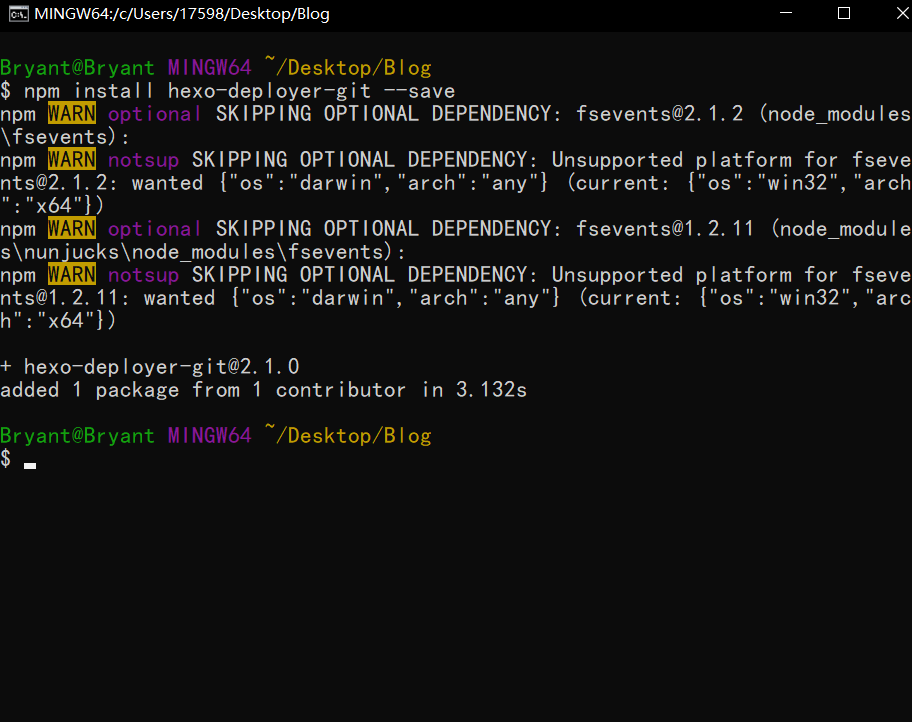Click the 'npm install hexo-deployer-git --save' command
The width and height of the screenshot is (912, 722).
click(240, 91)
